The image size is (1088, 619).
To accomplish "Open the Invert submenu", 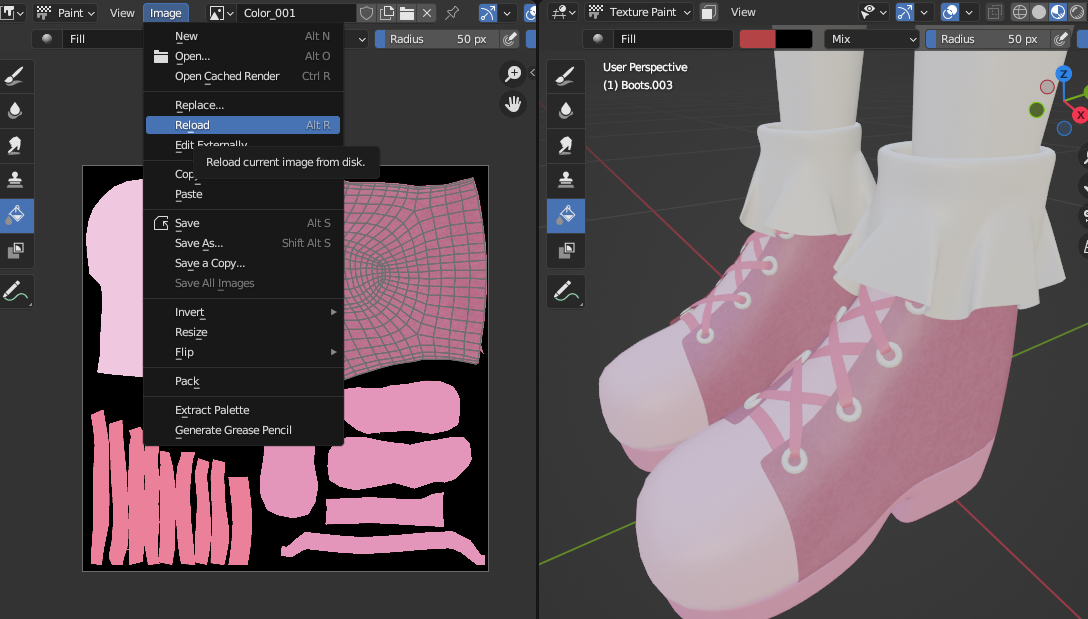I will click(x=243, y=312).
